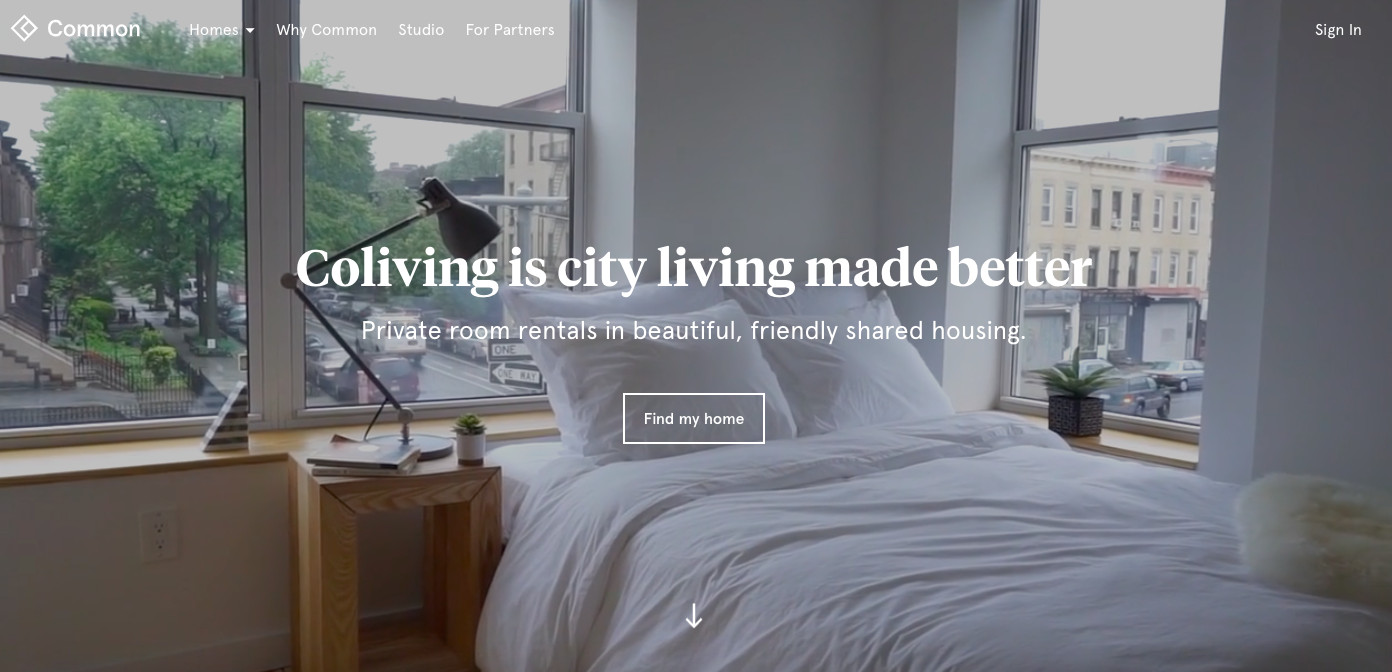Click the Private room rentals subheading
The height and width of the screenshot is (672, 1392).
point(694,331)
